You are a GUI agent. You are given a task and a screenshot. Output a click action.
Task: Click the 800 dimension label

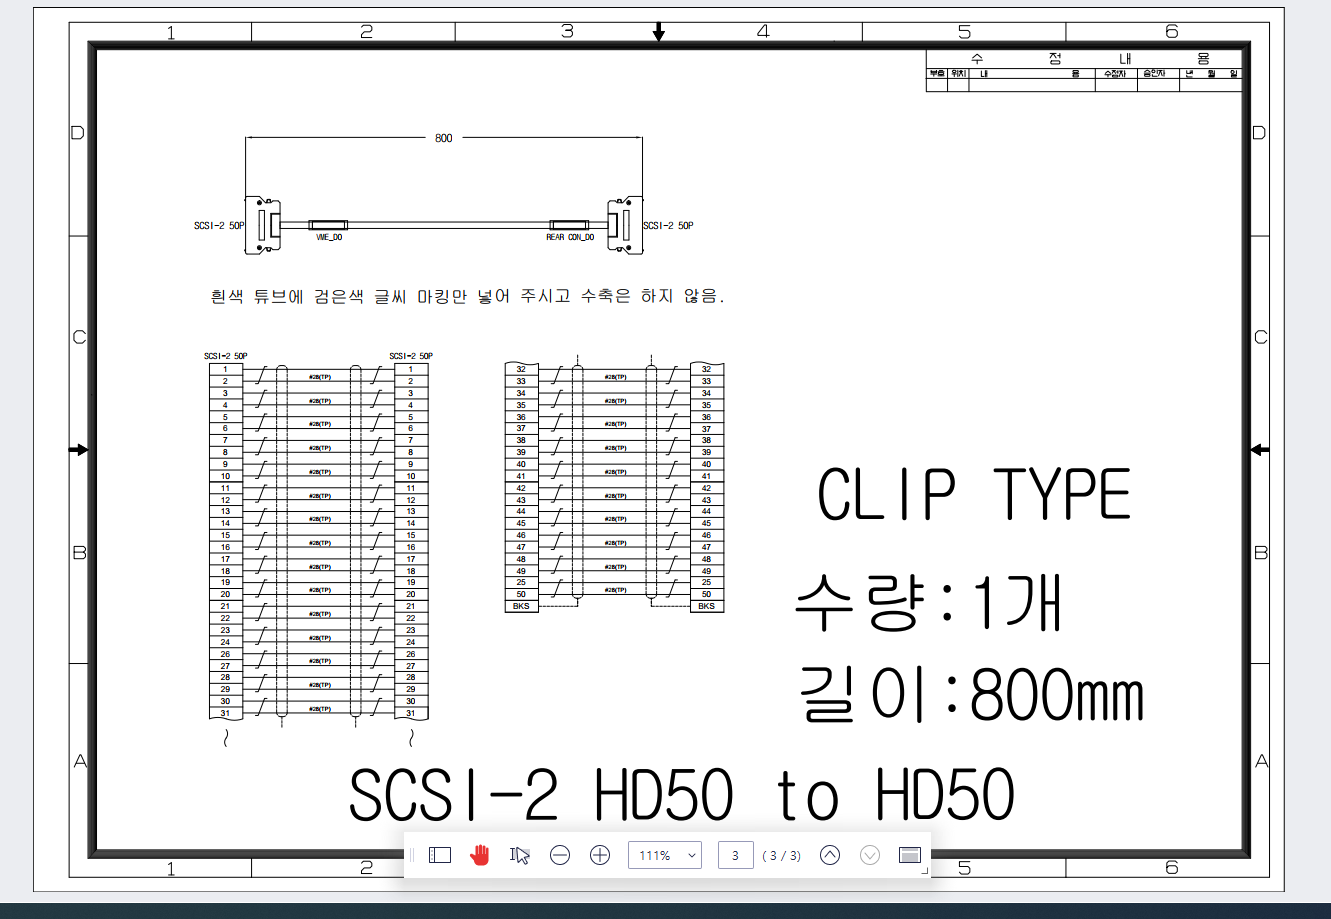pyautogui.click(x=443, y=138)
